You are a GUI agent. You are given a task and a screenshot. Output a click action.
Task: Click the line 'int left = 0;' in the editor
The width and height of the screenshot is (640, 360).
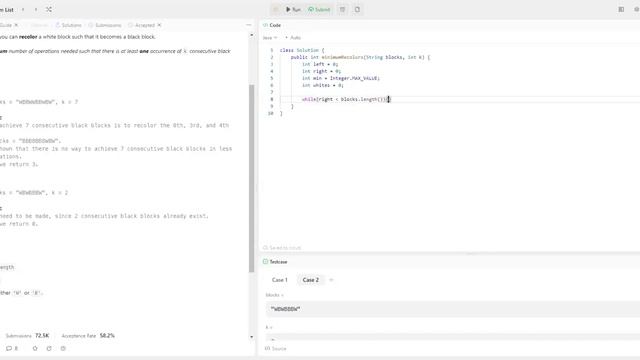(x=320, y=64)
